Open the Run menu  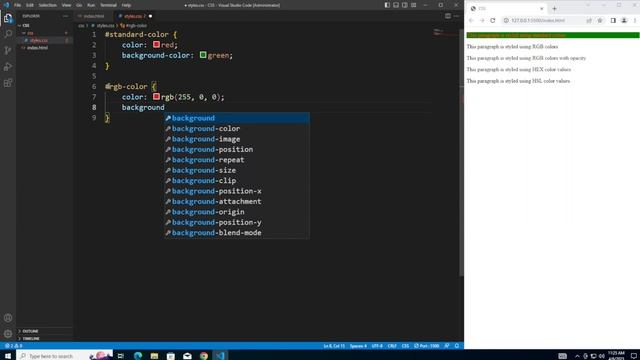[91, 5]
